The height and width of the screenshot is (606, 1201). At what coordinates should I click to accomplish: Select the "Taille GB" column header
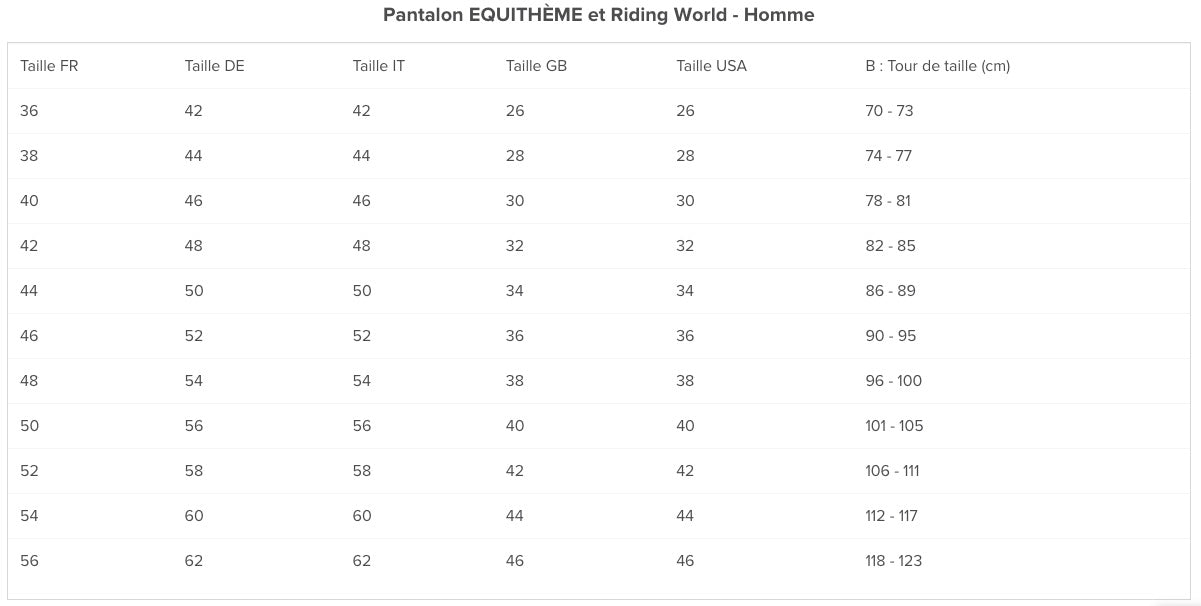[536, 66]
